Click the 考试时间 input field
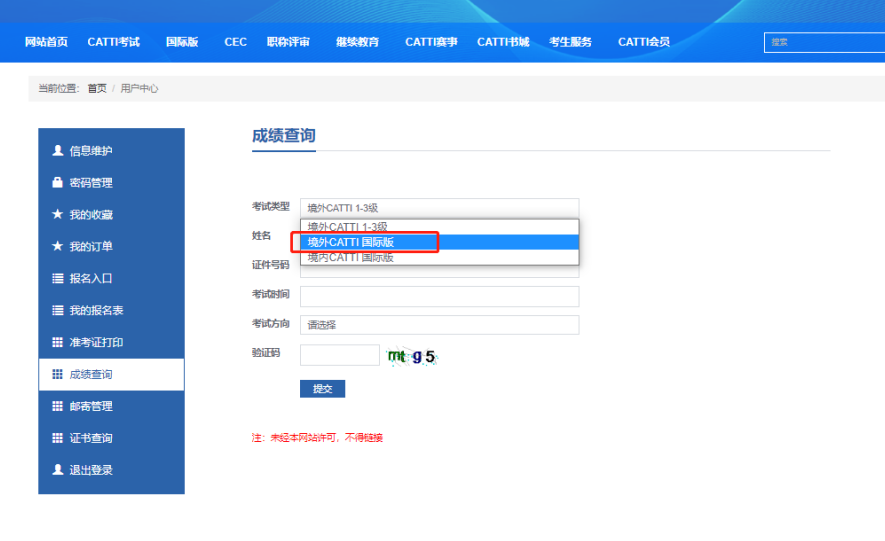The width and height of the screenshot is (885, 541). (439, 296)
